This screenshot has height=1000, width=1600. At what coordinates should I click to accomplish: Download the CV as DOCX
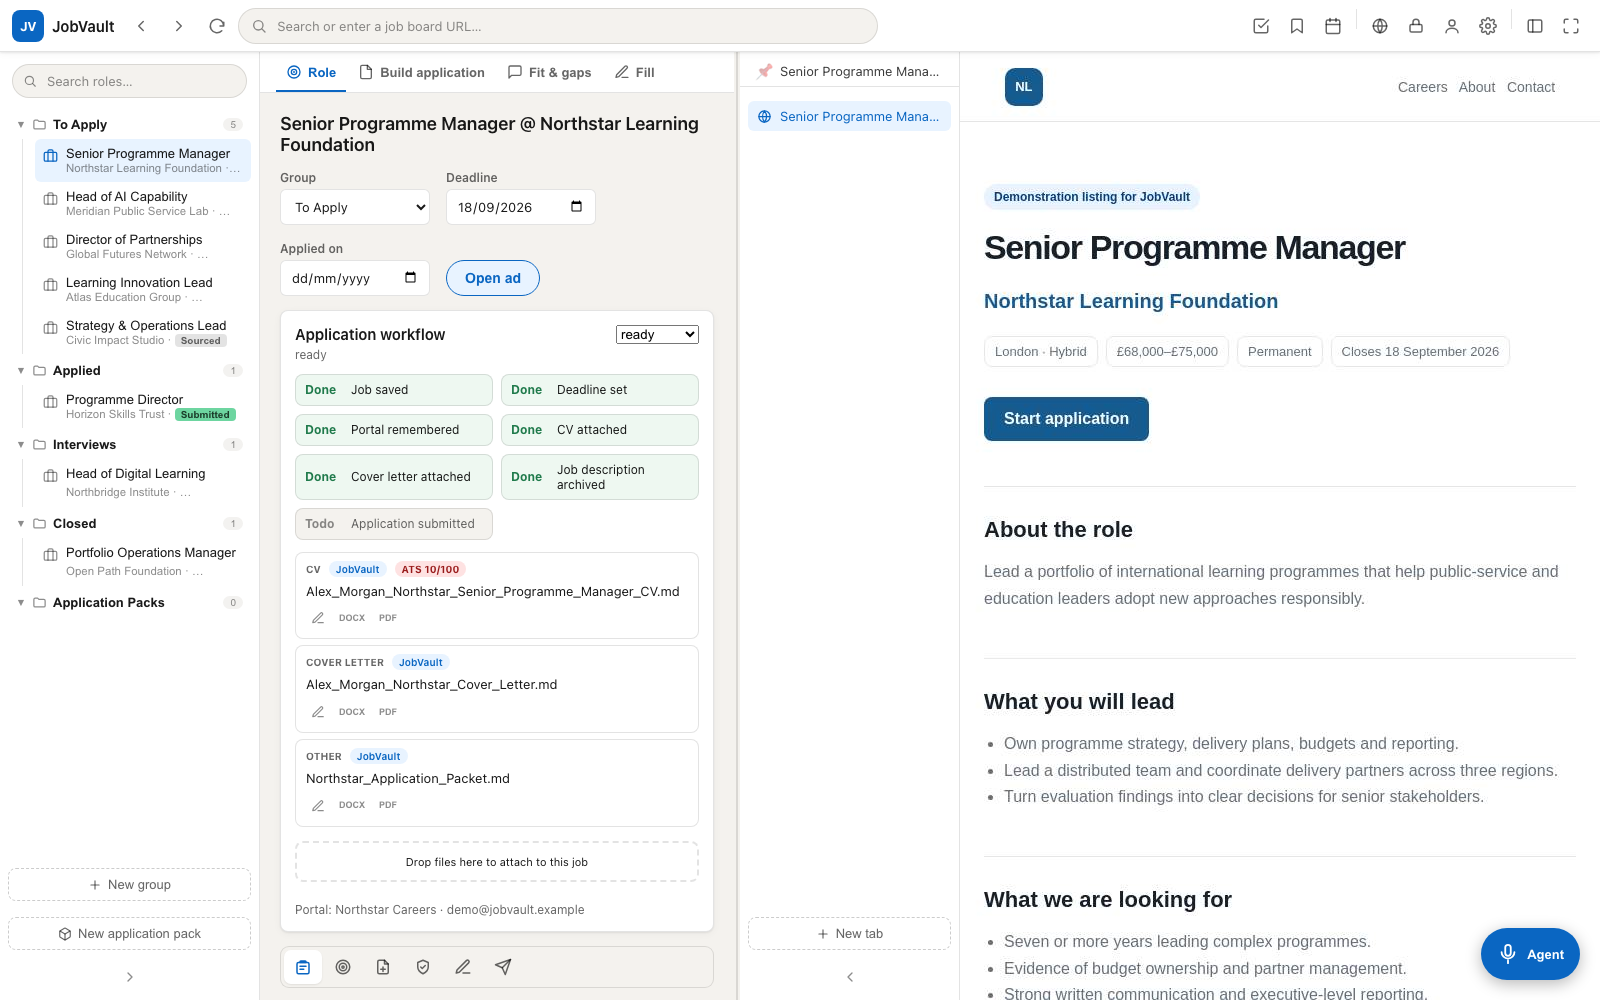point(352,618)
